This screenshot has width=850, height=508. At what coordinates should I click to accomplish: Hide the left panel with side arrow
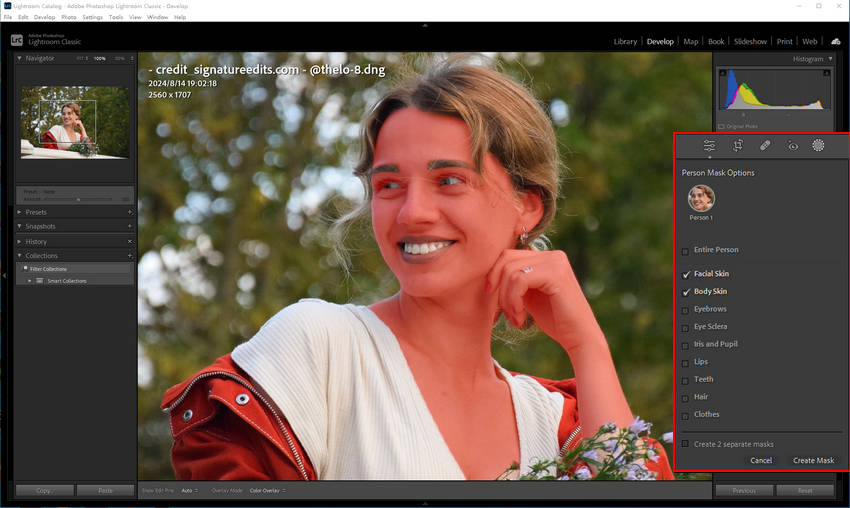[x=4, y=275]
